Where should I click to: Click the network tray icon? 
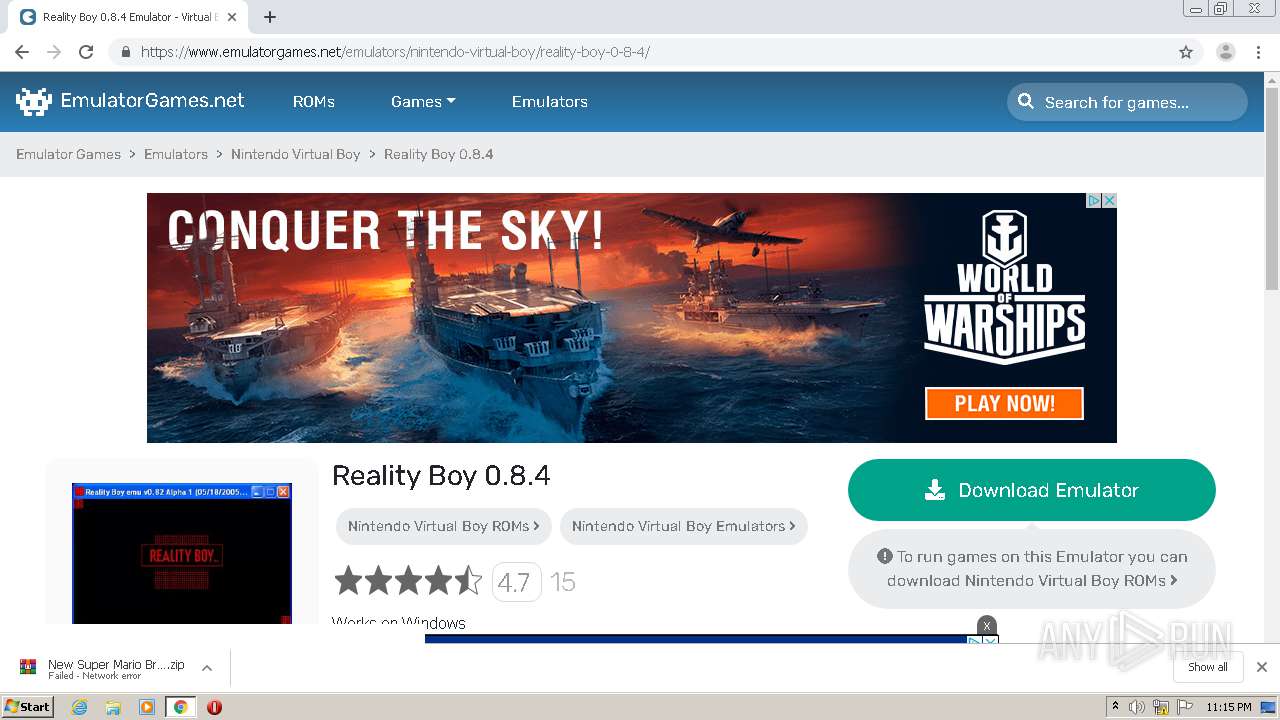(1161, 707)
